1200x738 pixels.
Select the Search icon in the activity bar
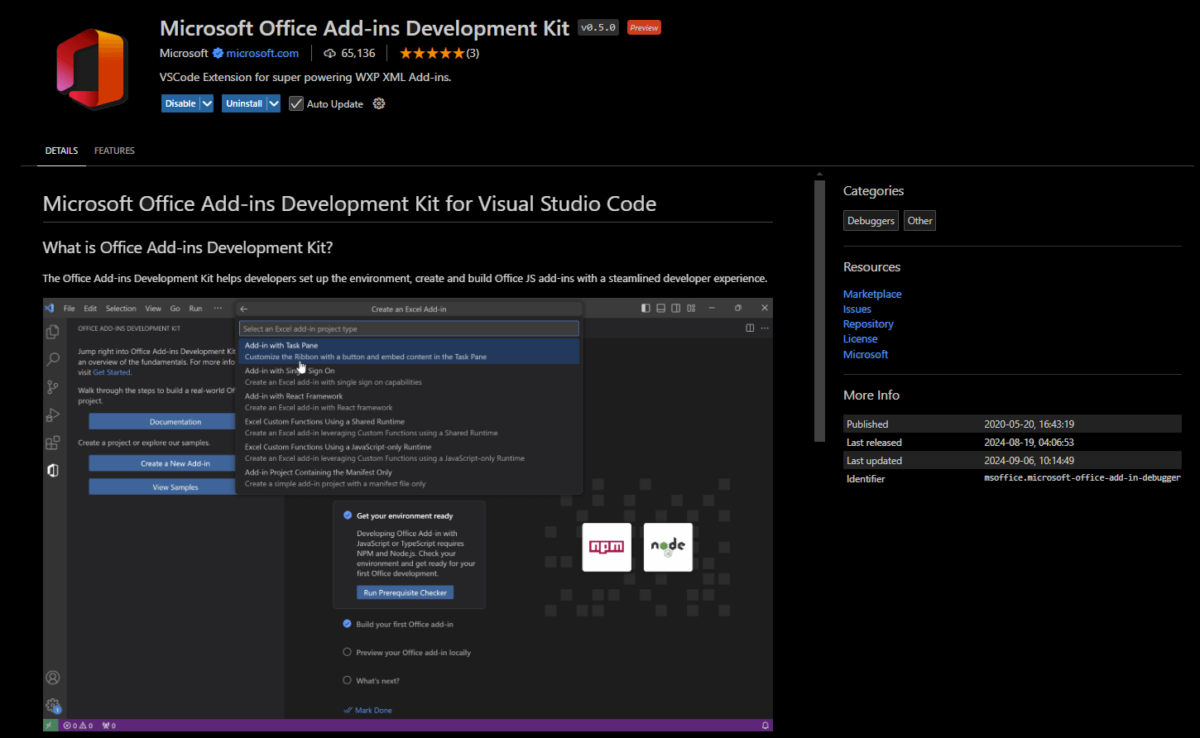click(x=53, y=359)
